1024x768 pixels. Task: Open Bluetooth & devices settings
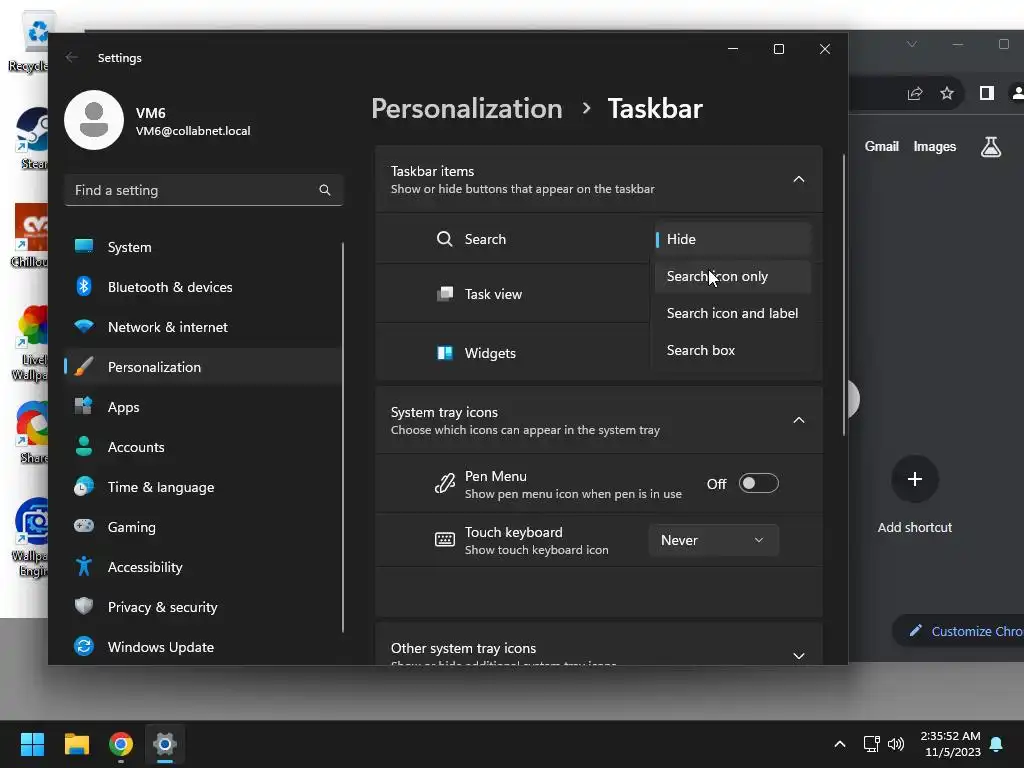pyautogui.click(x=202, y=287)
